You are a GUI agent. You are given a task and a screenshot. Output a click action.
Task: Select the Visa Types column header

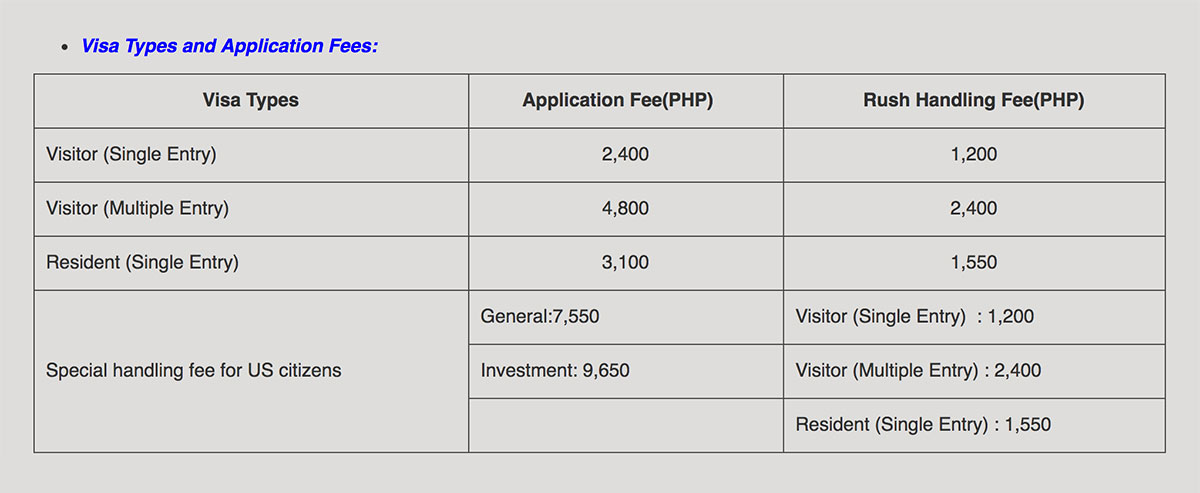click(x=251, y=100)
